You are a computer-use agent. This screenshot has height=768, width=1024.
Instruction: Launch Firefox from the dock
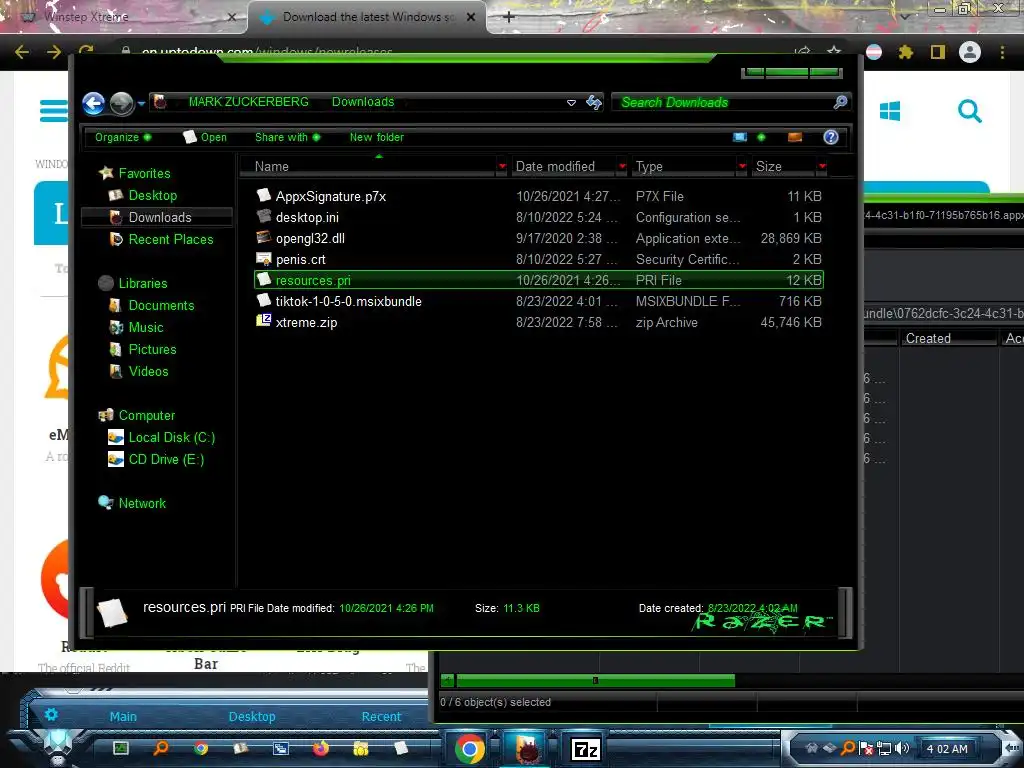click(x=321, y=748)
